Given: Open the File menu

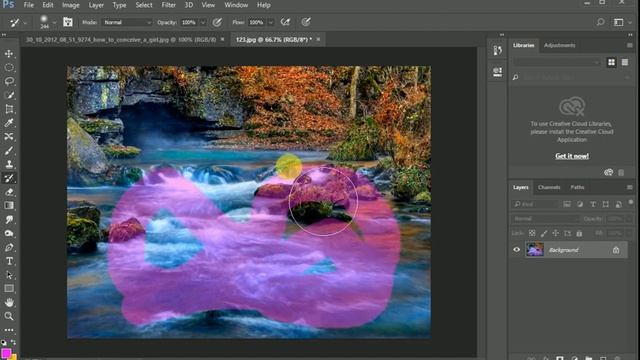Looking at the screenshot, I should (x=29, y=5).
